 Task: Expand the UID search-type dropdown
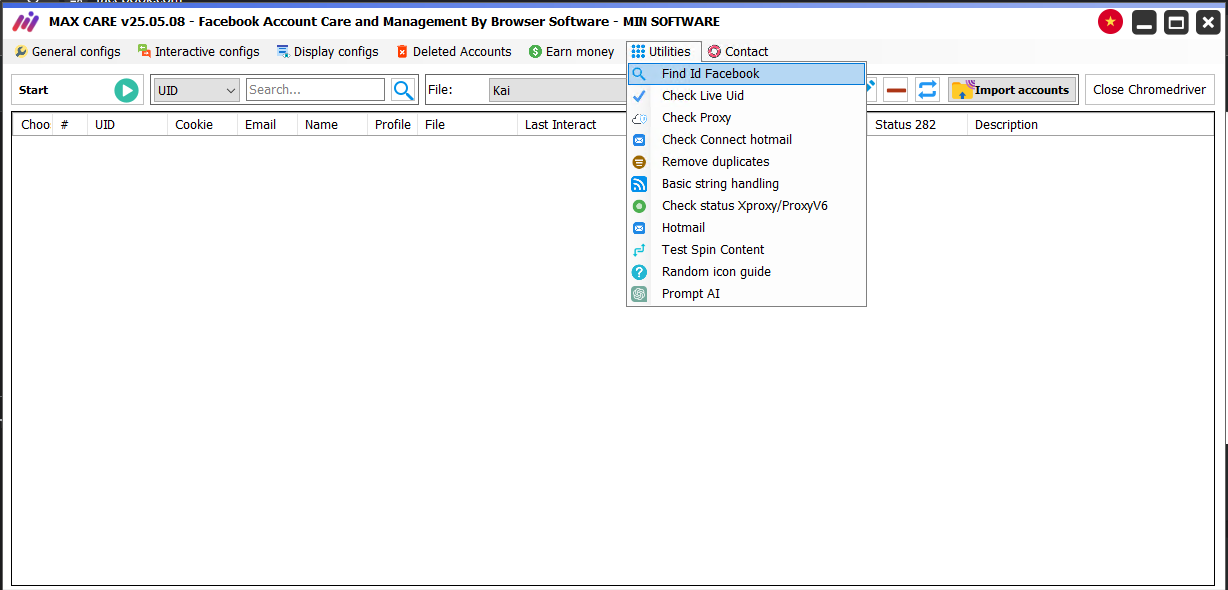point(197,90)
